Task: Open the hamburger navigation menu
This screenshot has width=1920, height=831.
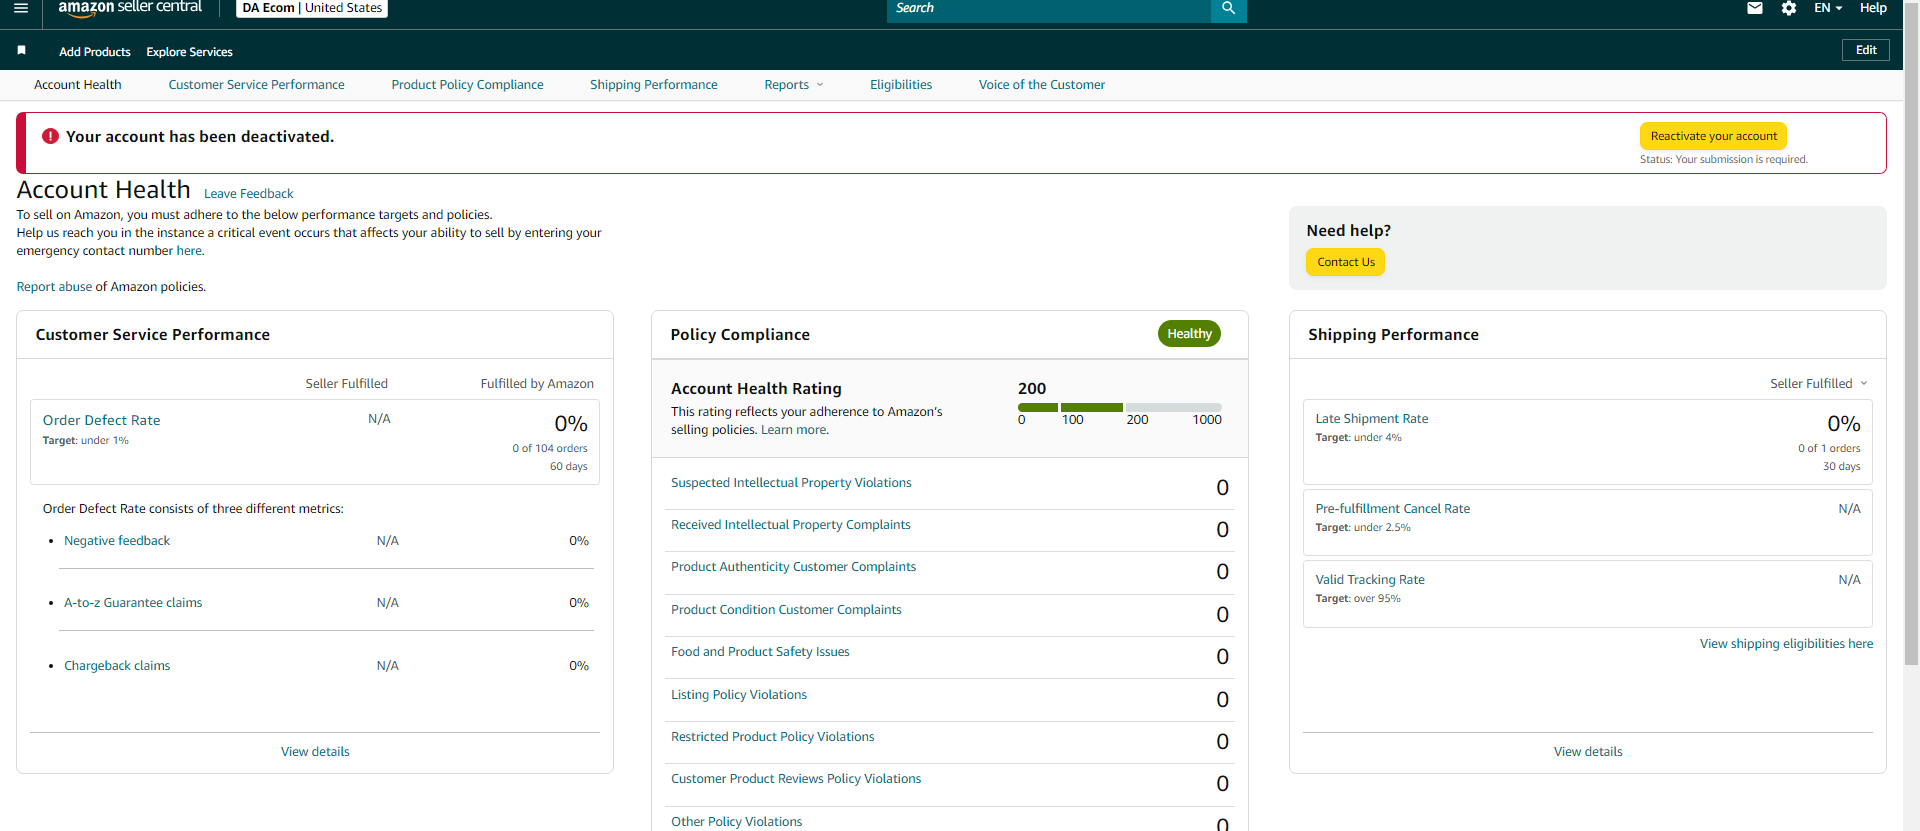Action: (x=21, y=8)
